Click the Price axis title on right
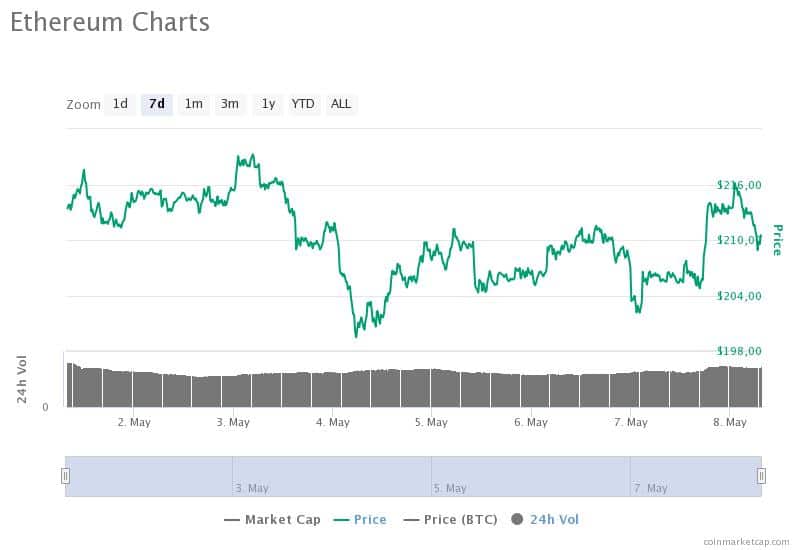Screen dimensions: 800x550 [777, 240]
